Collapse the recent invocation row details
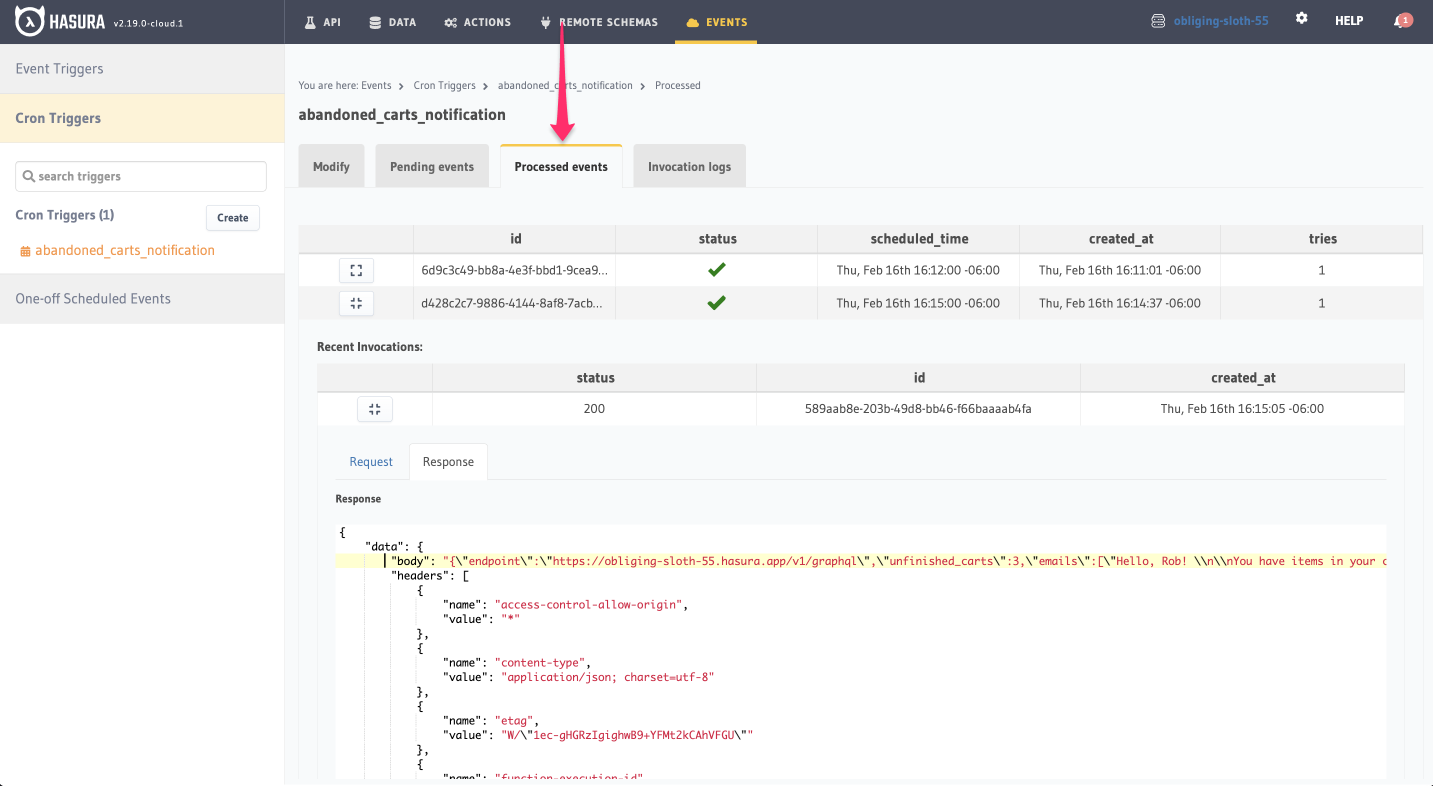1433x786 pixels. pyautogui.click(x=374, y=408)
